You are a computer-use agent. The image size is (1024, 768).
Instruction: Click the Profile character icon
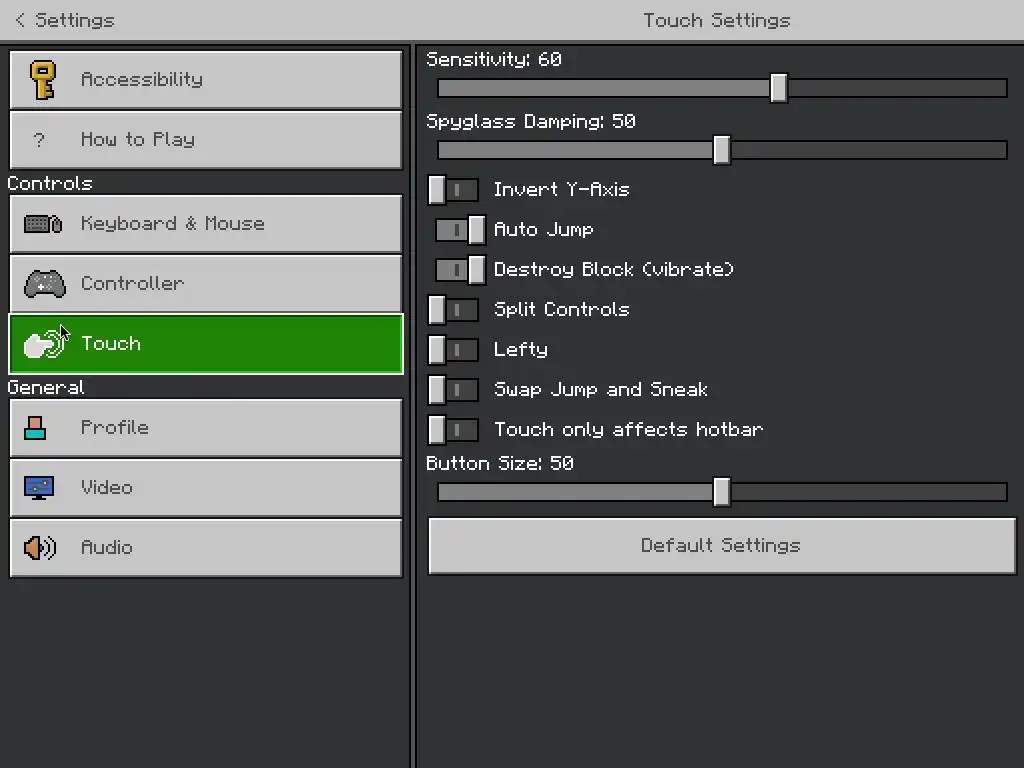(36, 428)
